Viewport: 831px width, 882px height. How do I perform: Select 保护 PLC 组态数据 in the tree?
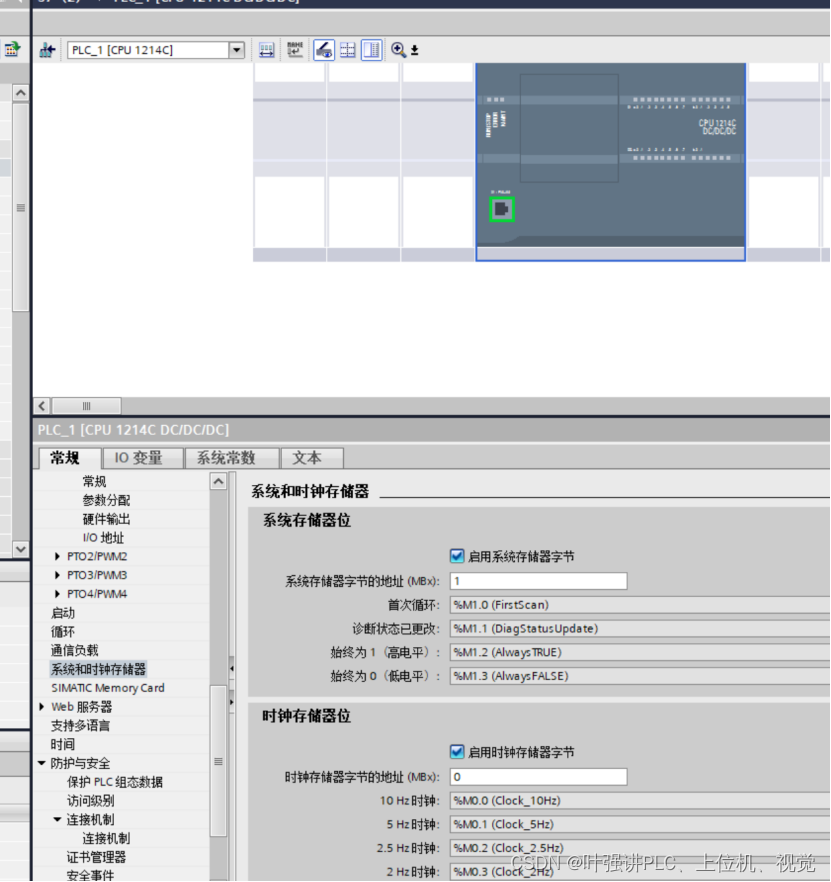click(115, 782)
